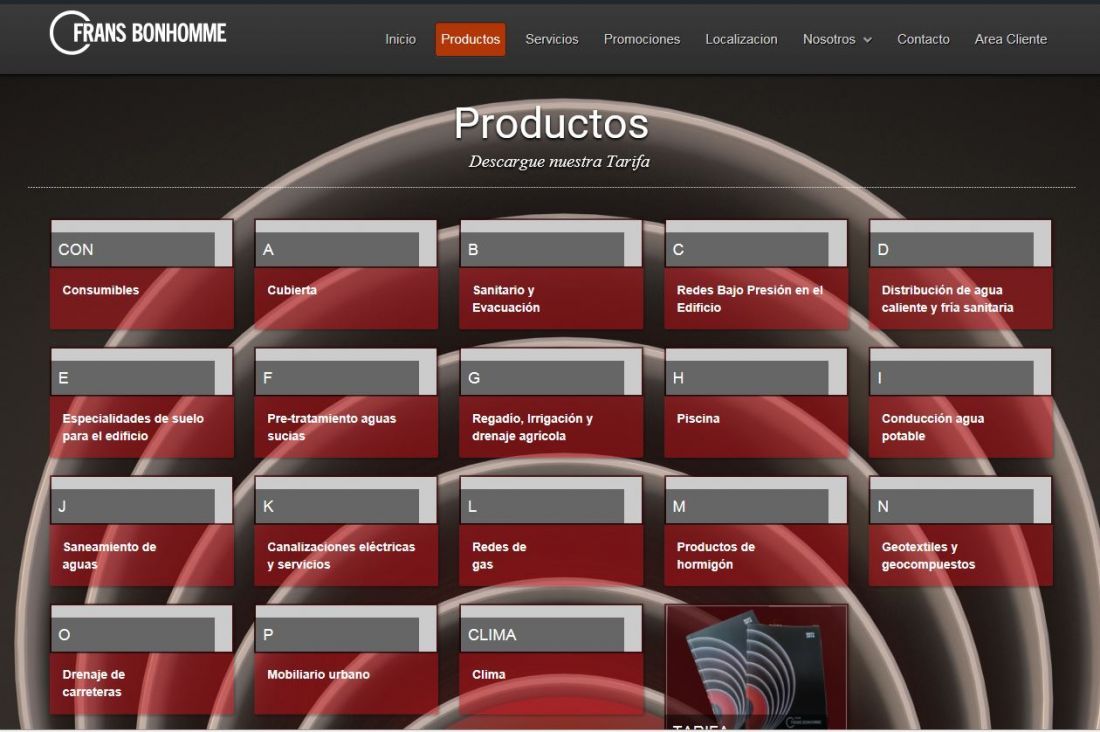Select the Mobiliario urbano category
Screen dimensions: 1100x732
[x=346, y=660]
